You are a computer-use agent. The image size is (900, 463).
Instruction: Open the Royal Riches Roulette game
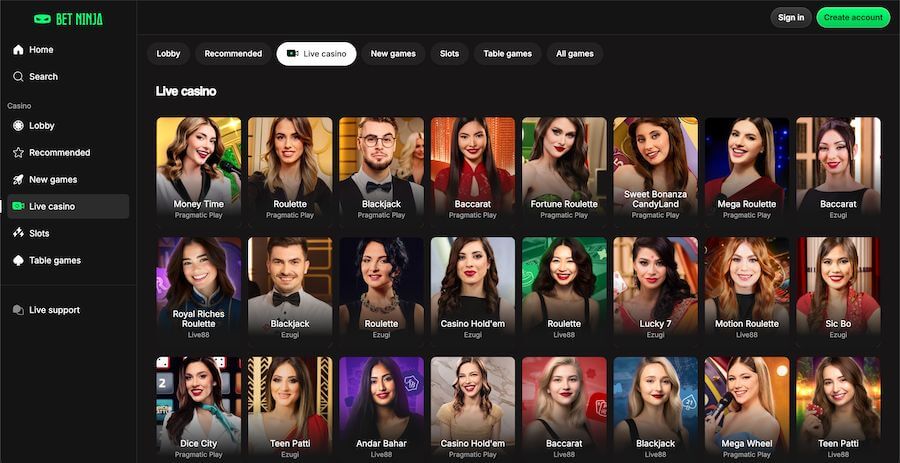click(198, 290)
